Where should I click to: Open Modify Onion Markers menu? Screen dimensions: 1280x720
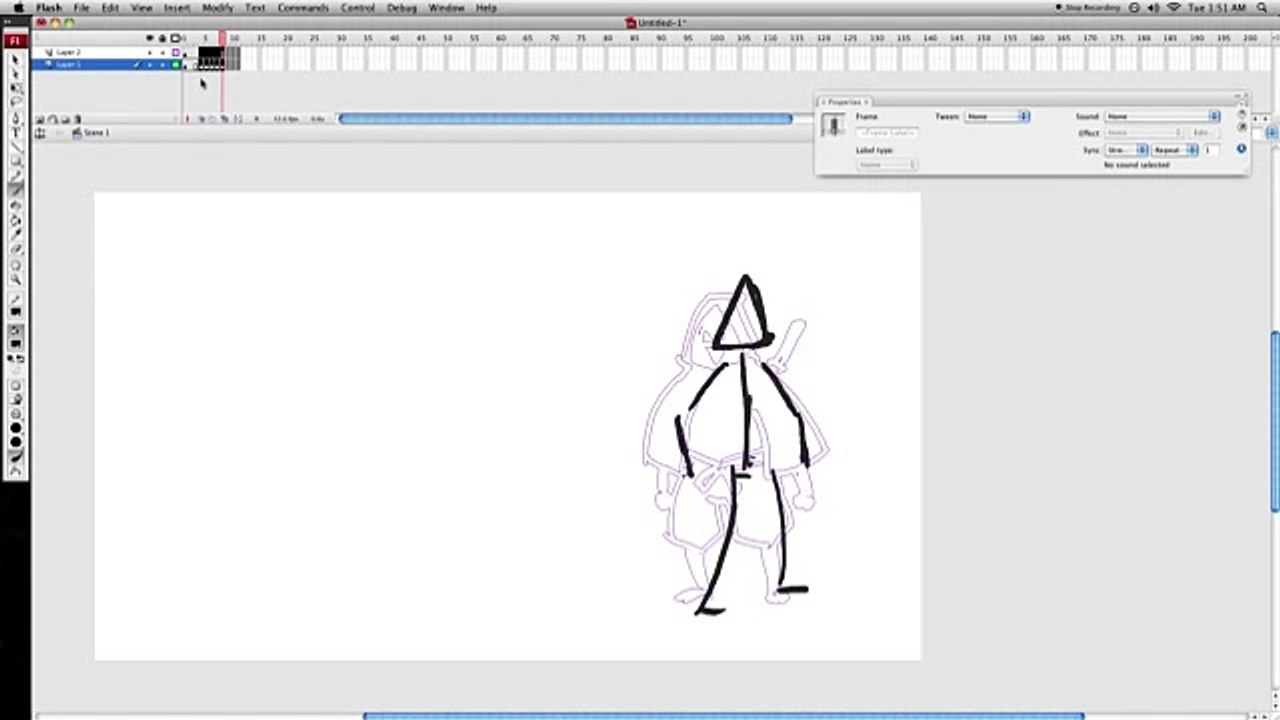[237, 119]
